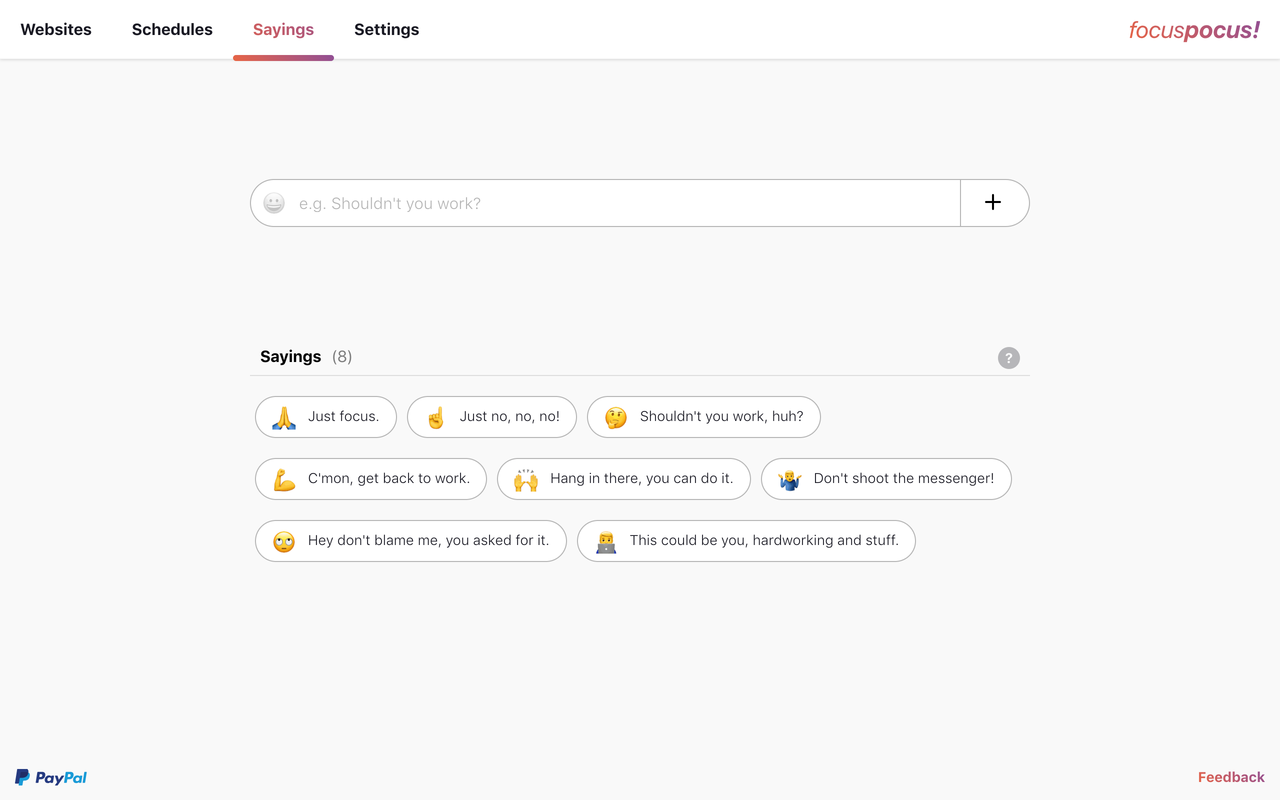Select the Sayings tab
The height and width of the screenshot is (800, 1280).
pos(283,30)
